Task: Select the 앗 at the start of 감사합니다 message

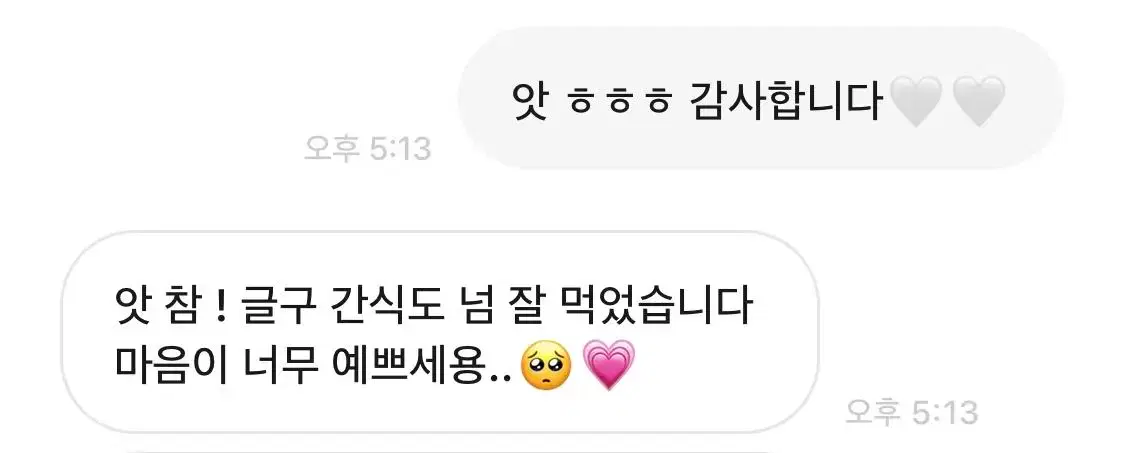Action: [x=530, y=102]
